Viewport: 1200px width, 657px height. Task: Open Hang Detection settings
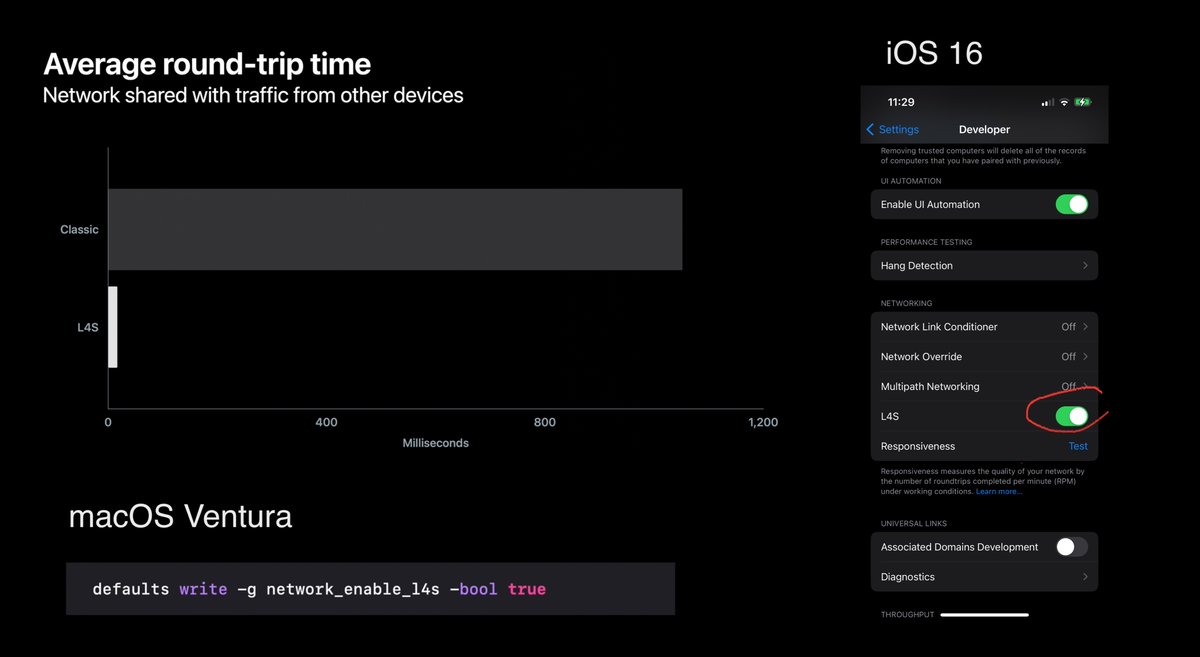click(x=984, y=265)
